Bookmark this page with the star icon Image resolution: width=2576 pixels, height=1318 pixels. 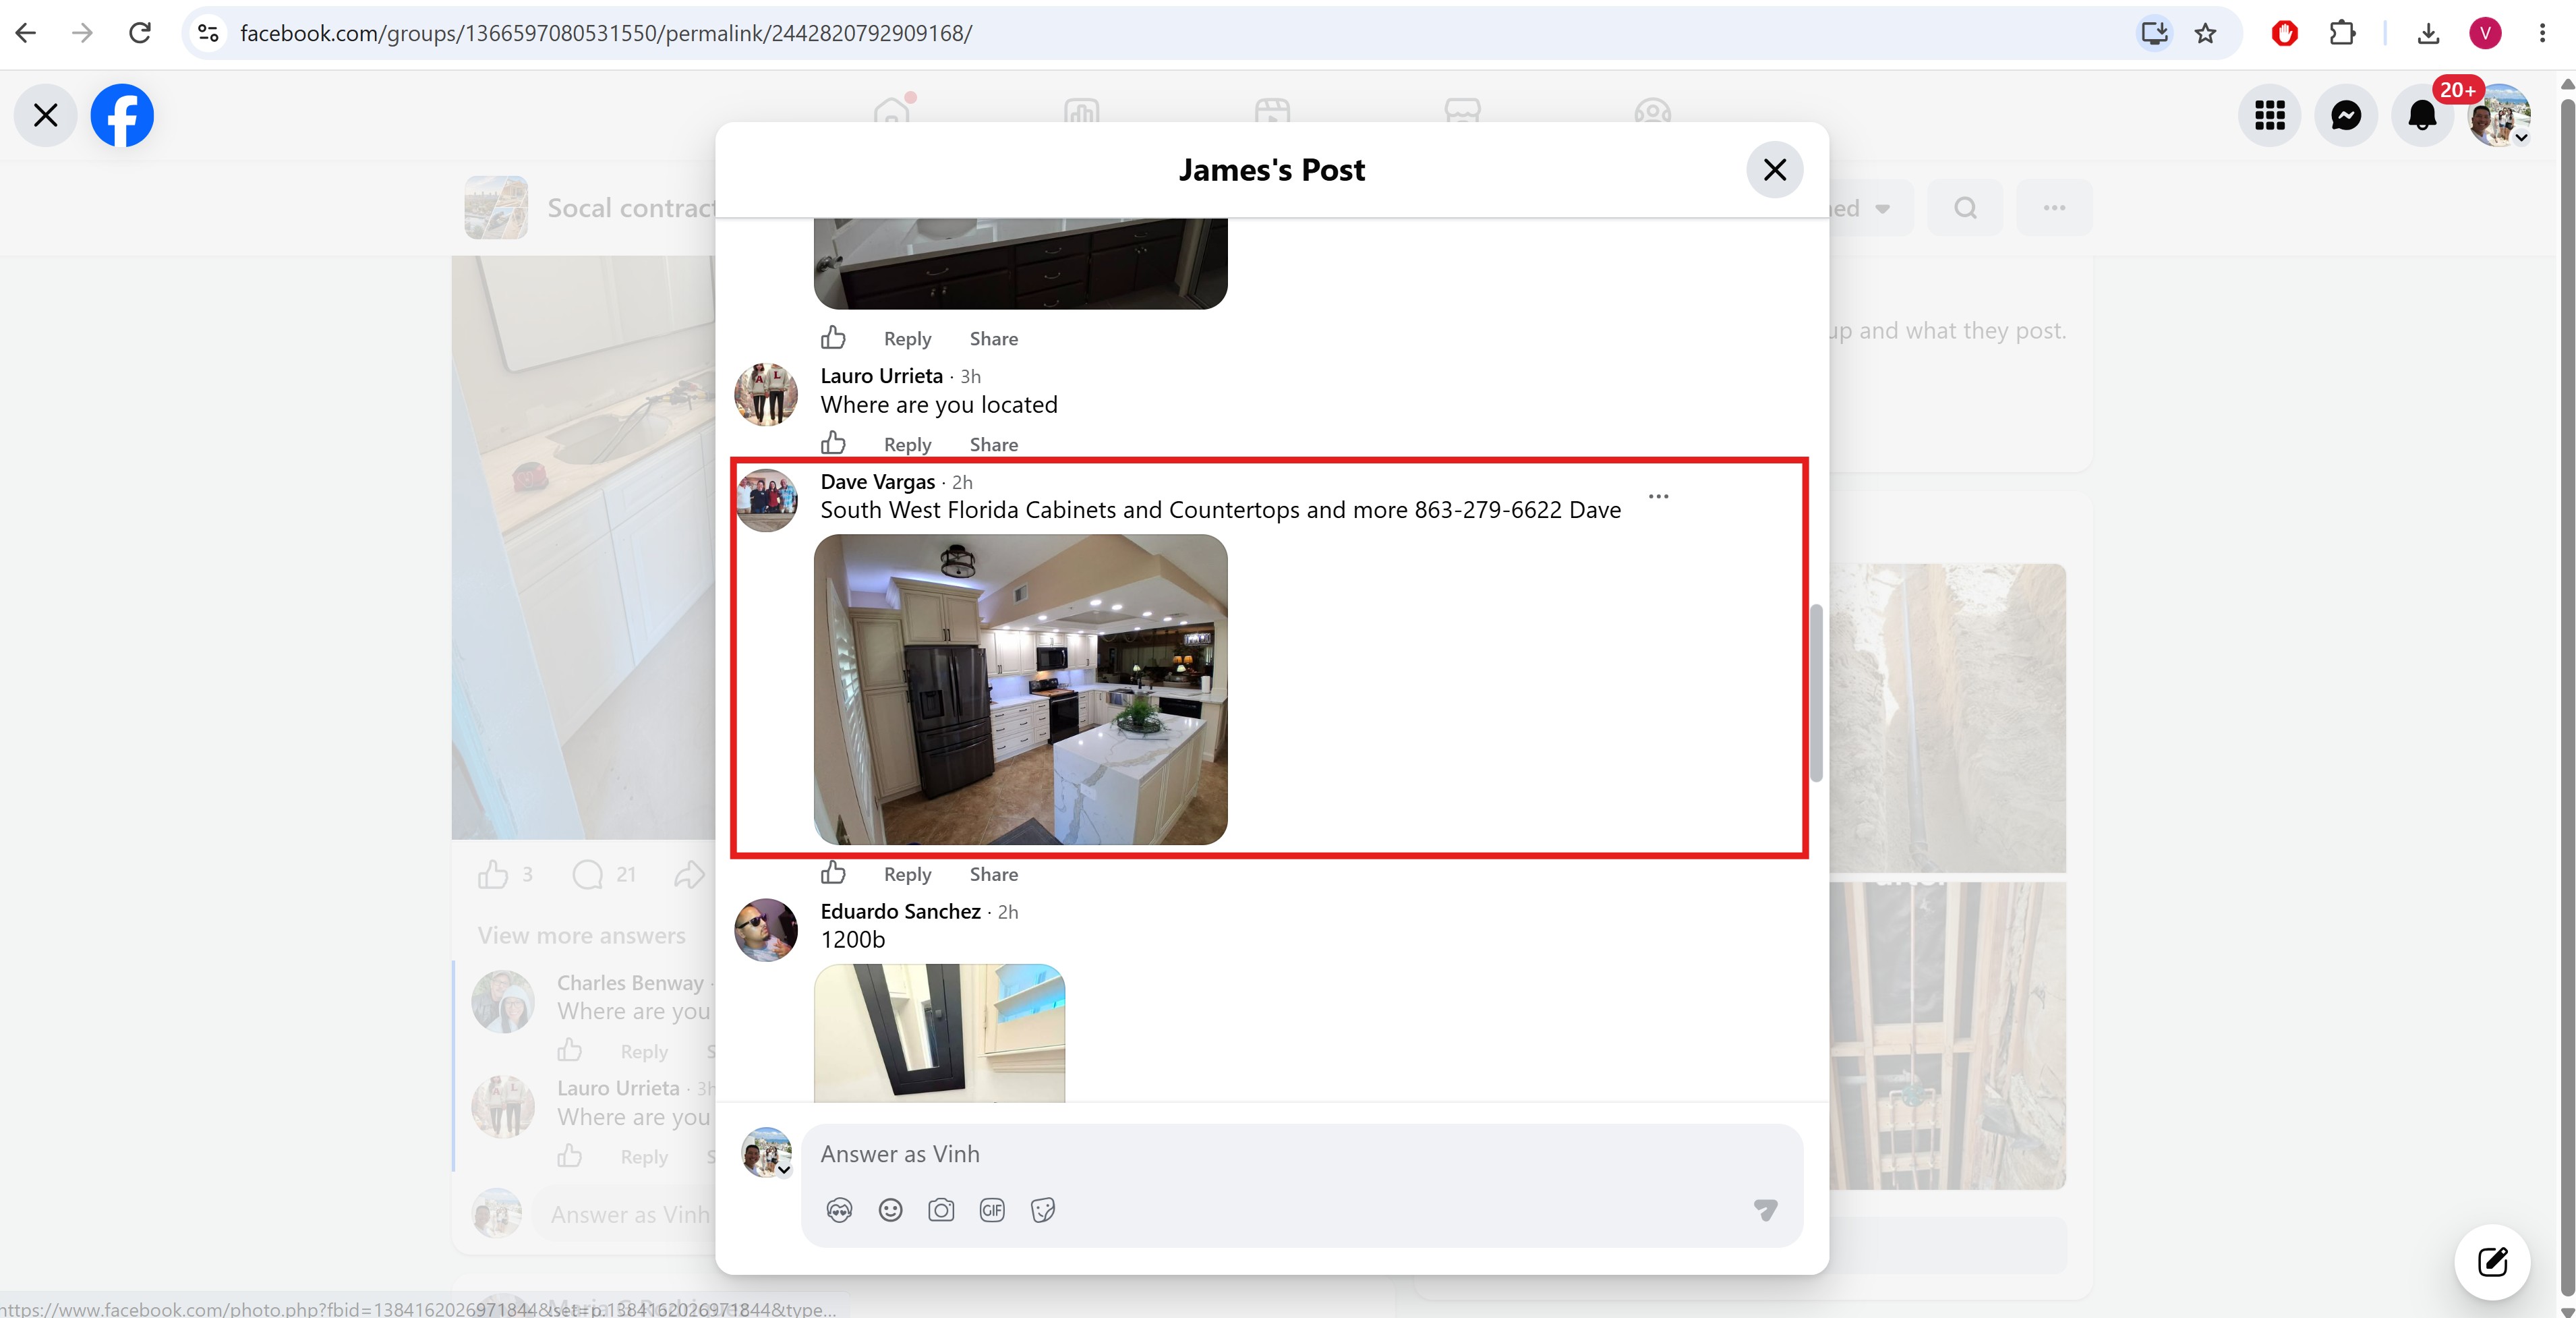click(2205, 33)
